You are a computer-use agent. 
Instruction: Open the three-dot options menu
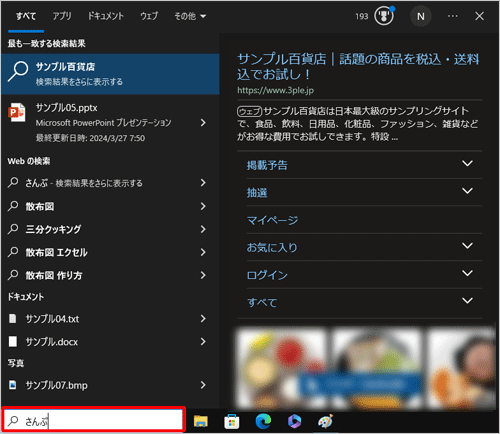[x=452, y=16]
